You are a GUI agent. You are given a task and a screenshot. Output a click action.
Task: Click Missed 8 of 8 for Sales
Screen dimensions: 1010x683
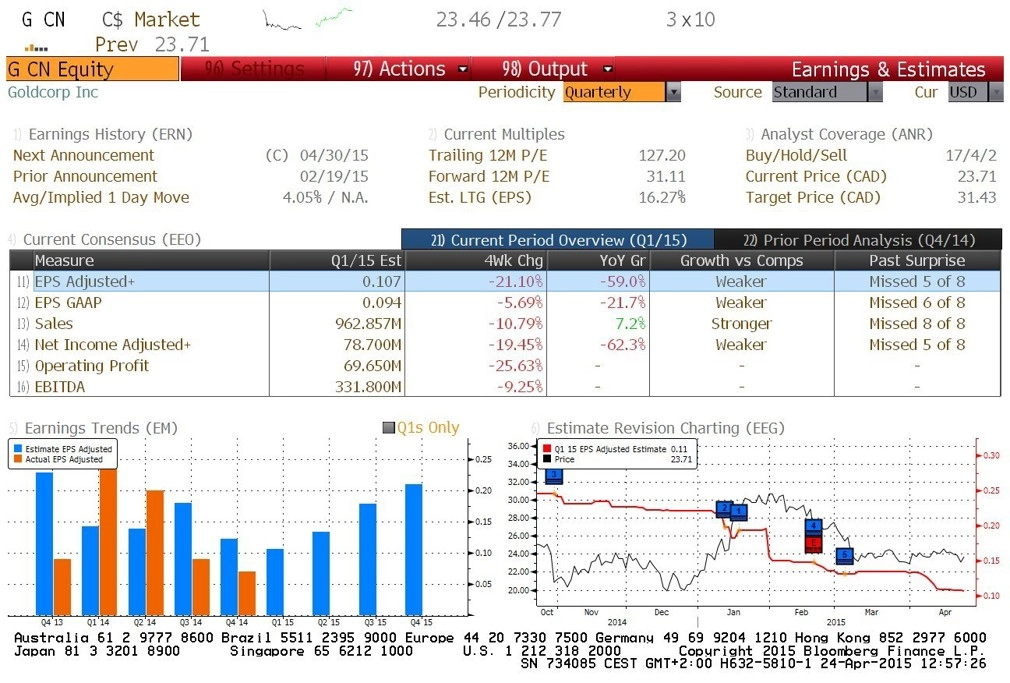pyautogui.click(x=917, y=323)
